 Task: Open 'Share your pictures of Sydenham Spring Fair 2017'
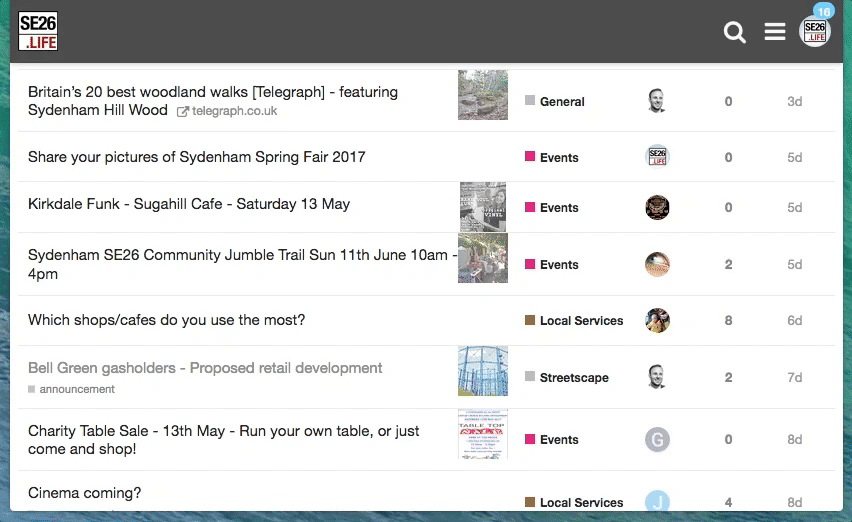pos(196,157)
